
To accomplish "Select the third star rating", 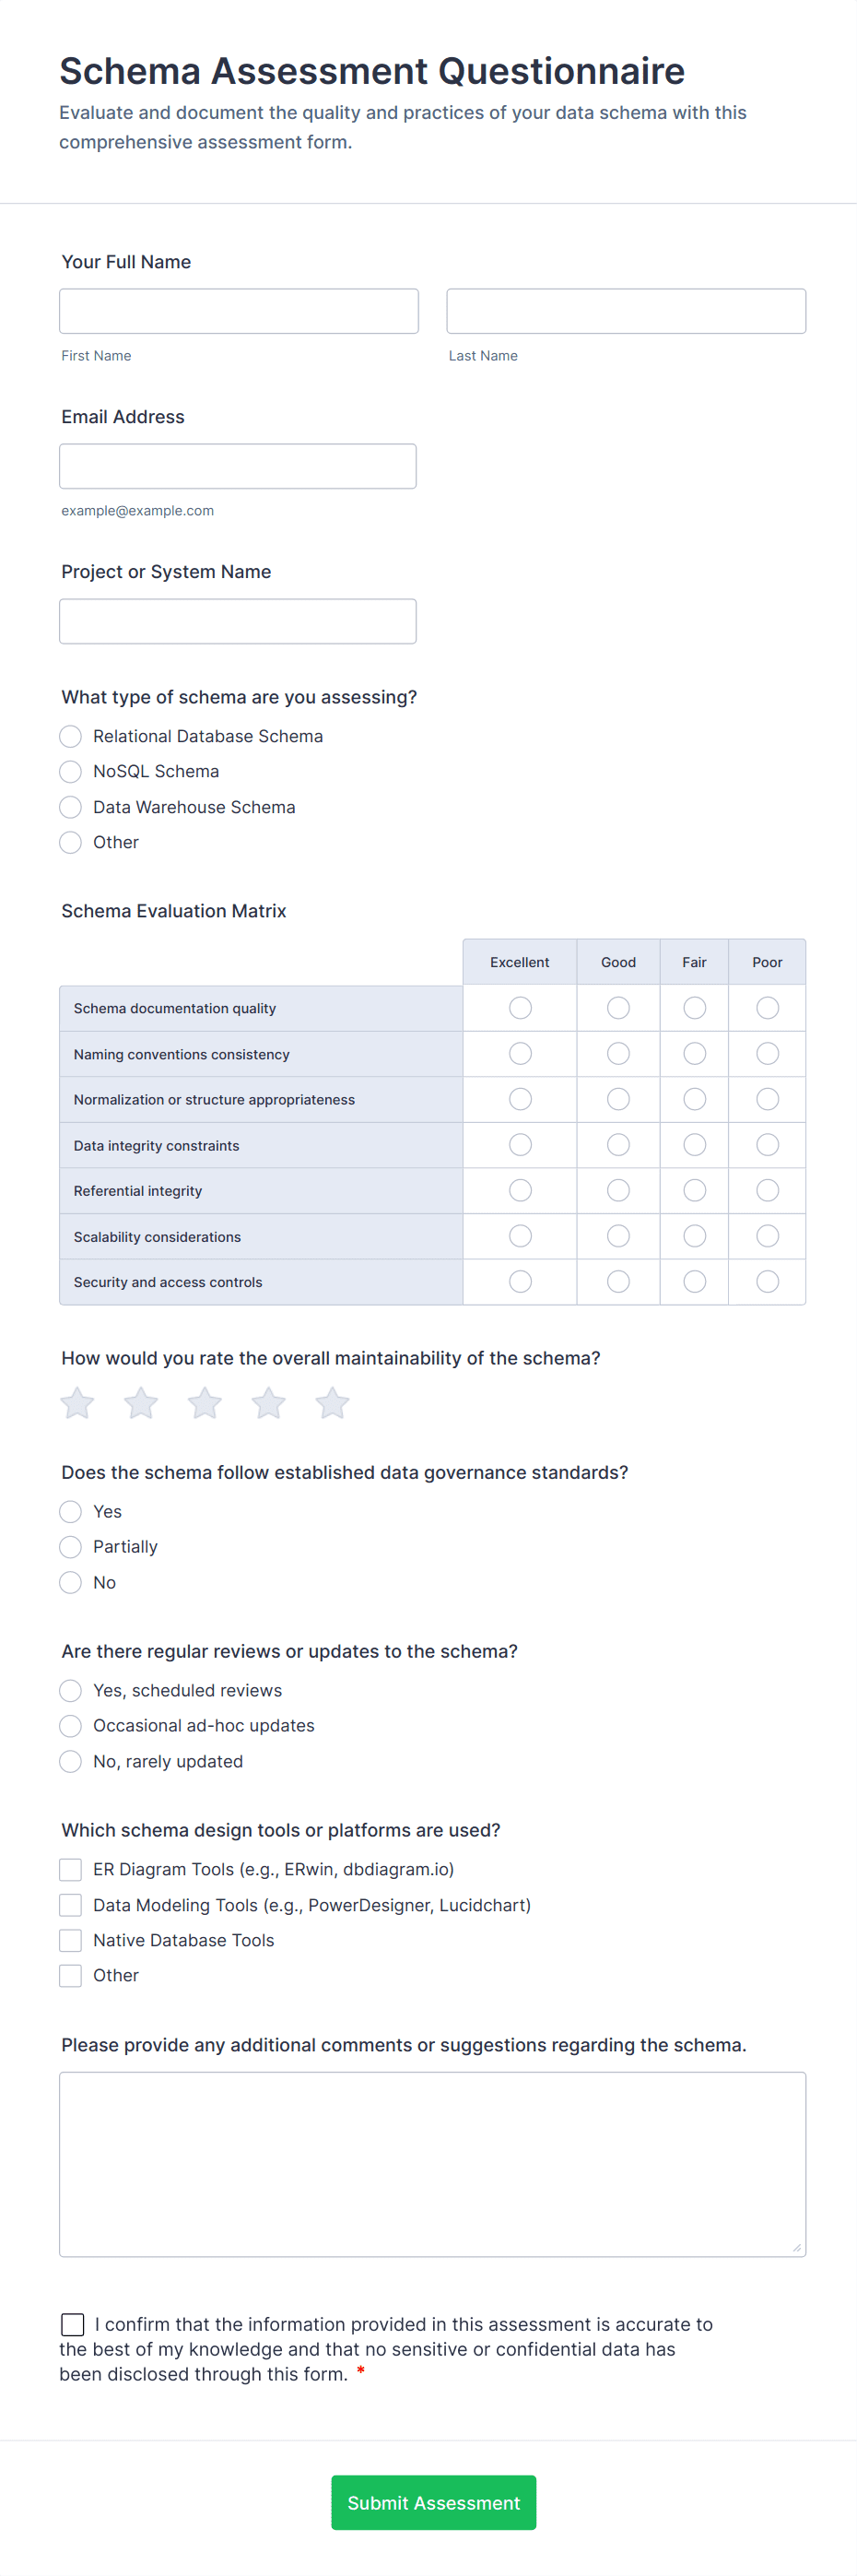I will tap(205, 1403).
